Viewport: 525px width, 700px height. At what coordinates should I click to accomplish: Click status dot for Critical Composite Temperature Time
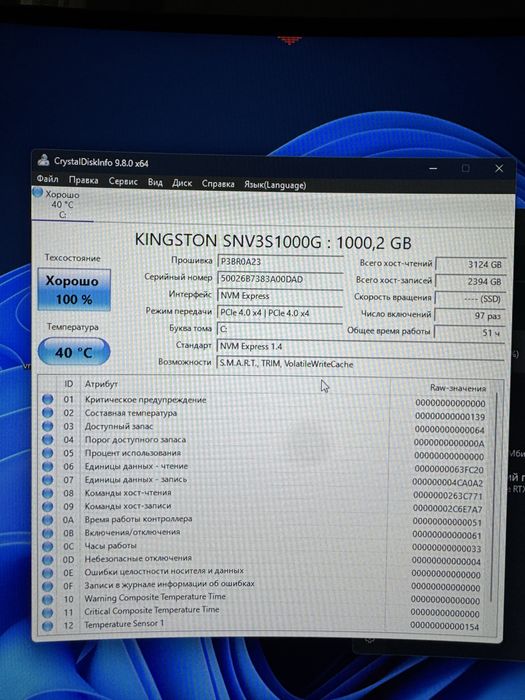(x=48, y=612)
